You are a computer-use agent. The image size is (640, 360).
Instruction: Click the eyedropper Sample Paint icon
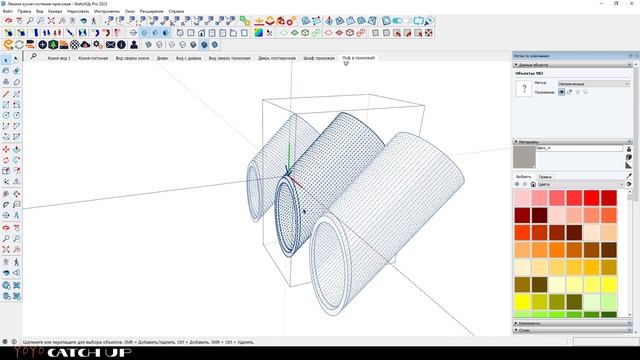(629, 176)
